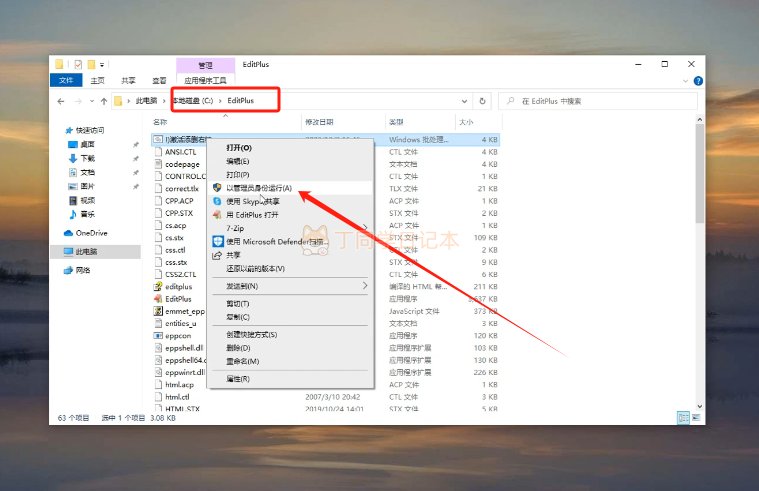Screen dimensions: 759x491
Task: Choose 属性(R) in the context menu
Action: [x=290, y=379]
